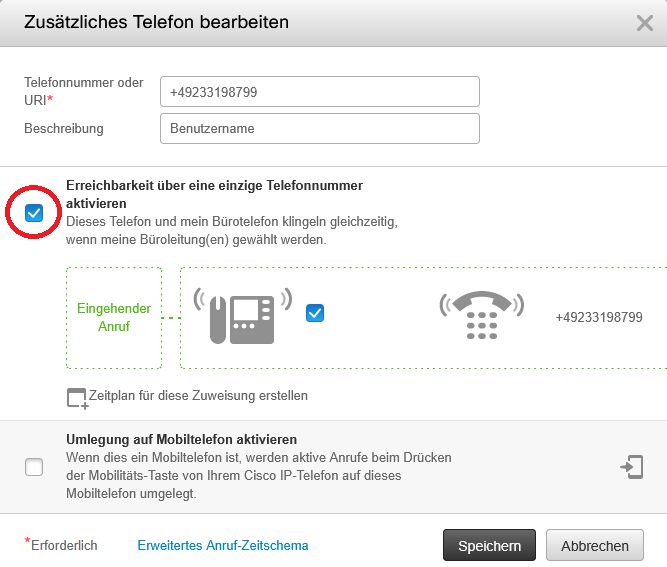Viewport: 667px width, 567px height.
Task: Focus the Beschreibung text field
Action: coord(320,129)
